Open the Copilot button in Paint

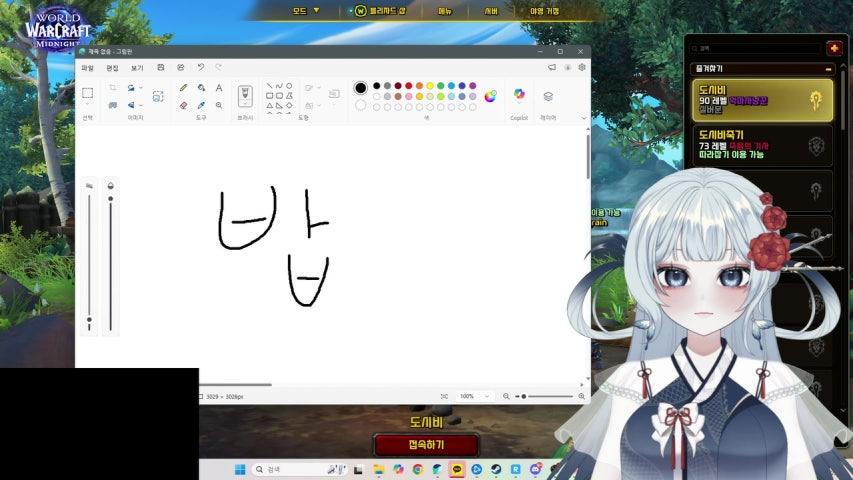coord(519,95)
